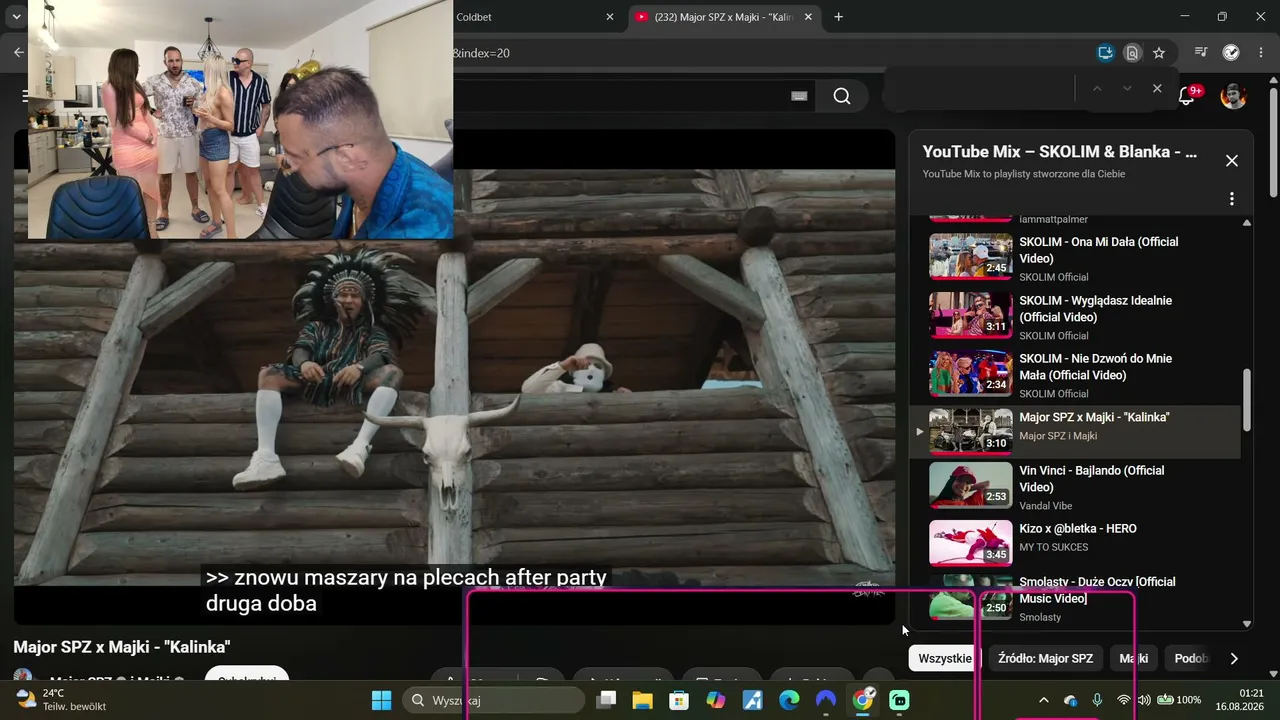Play SKOLIM - Nie Dzwoń do Mnie Mała thumbnail
The width and height of the screenshot is (1280, 720).
(970, 374)
